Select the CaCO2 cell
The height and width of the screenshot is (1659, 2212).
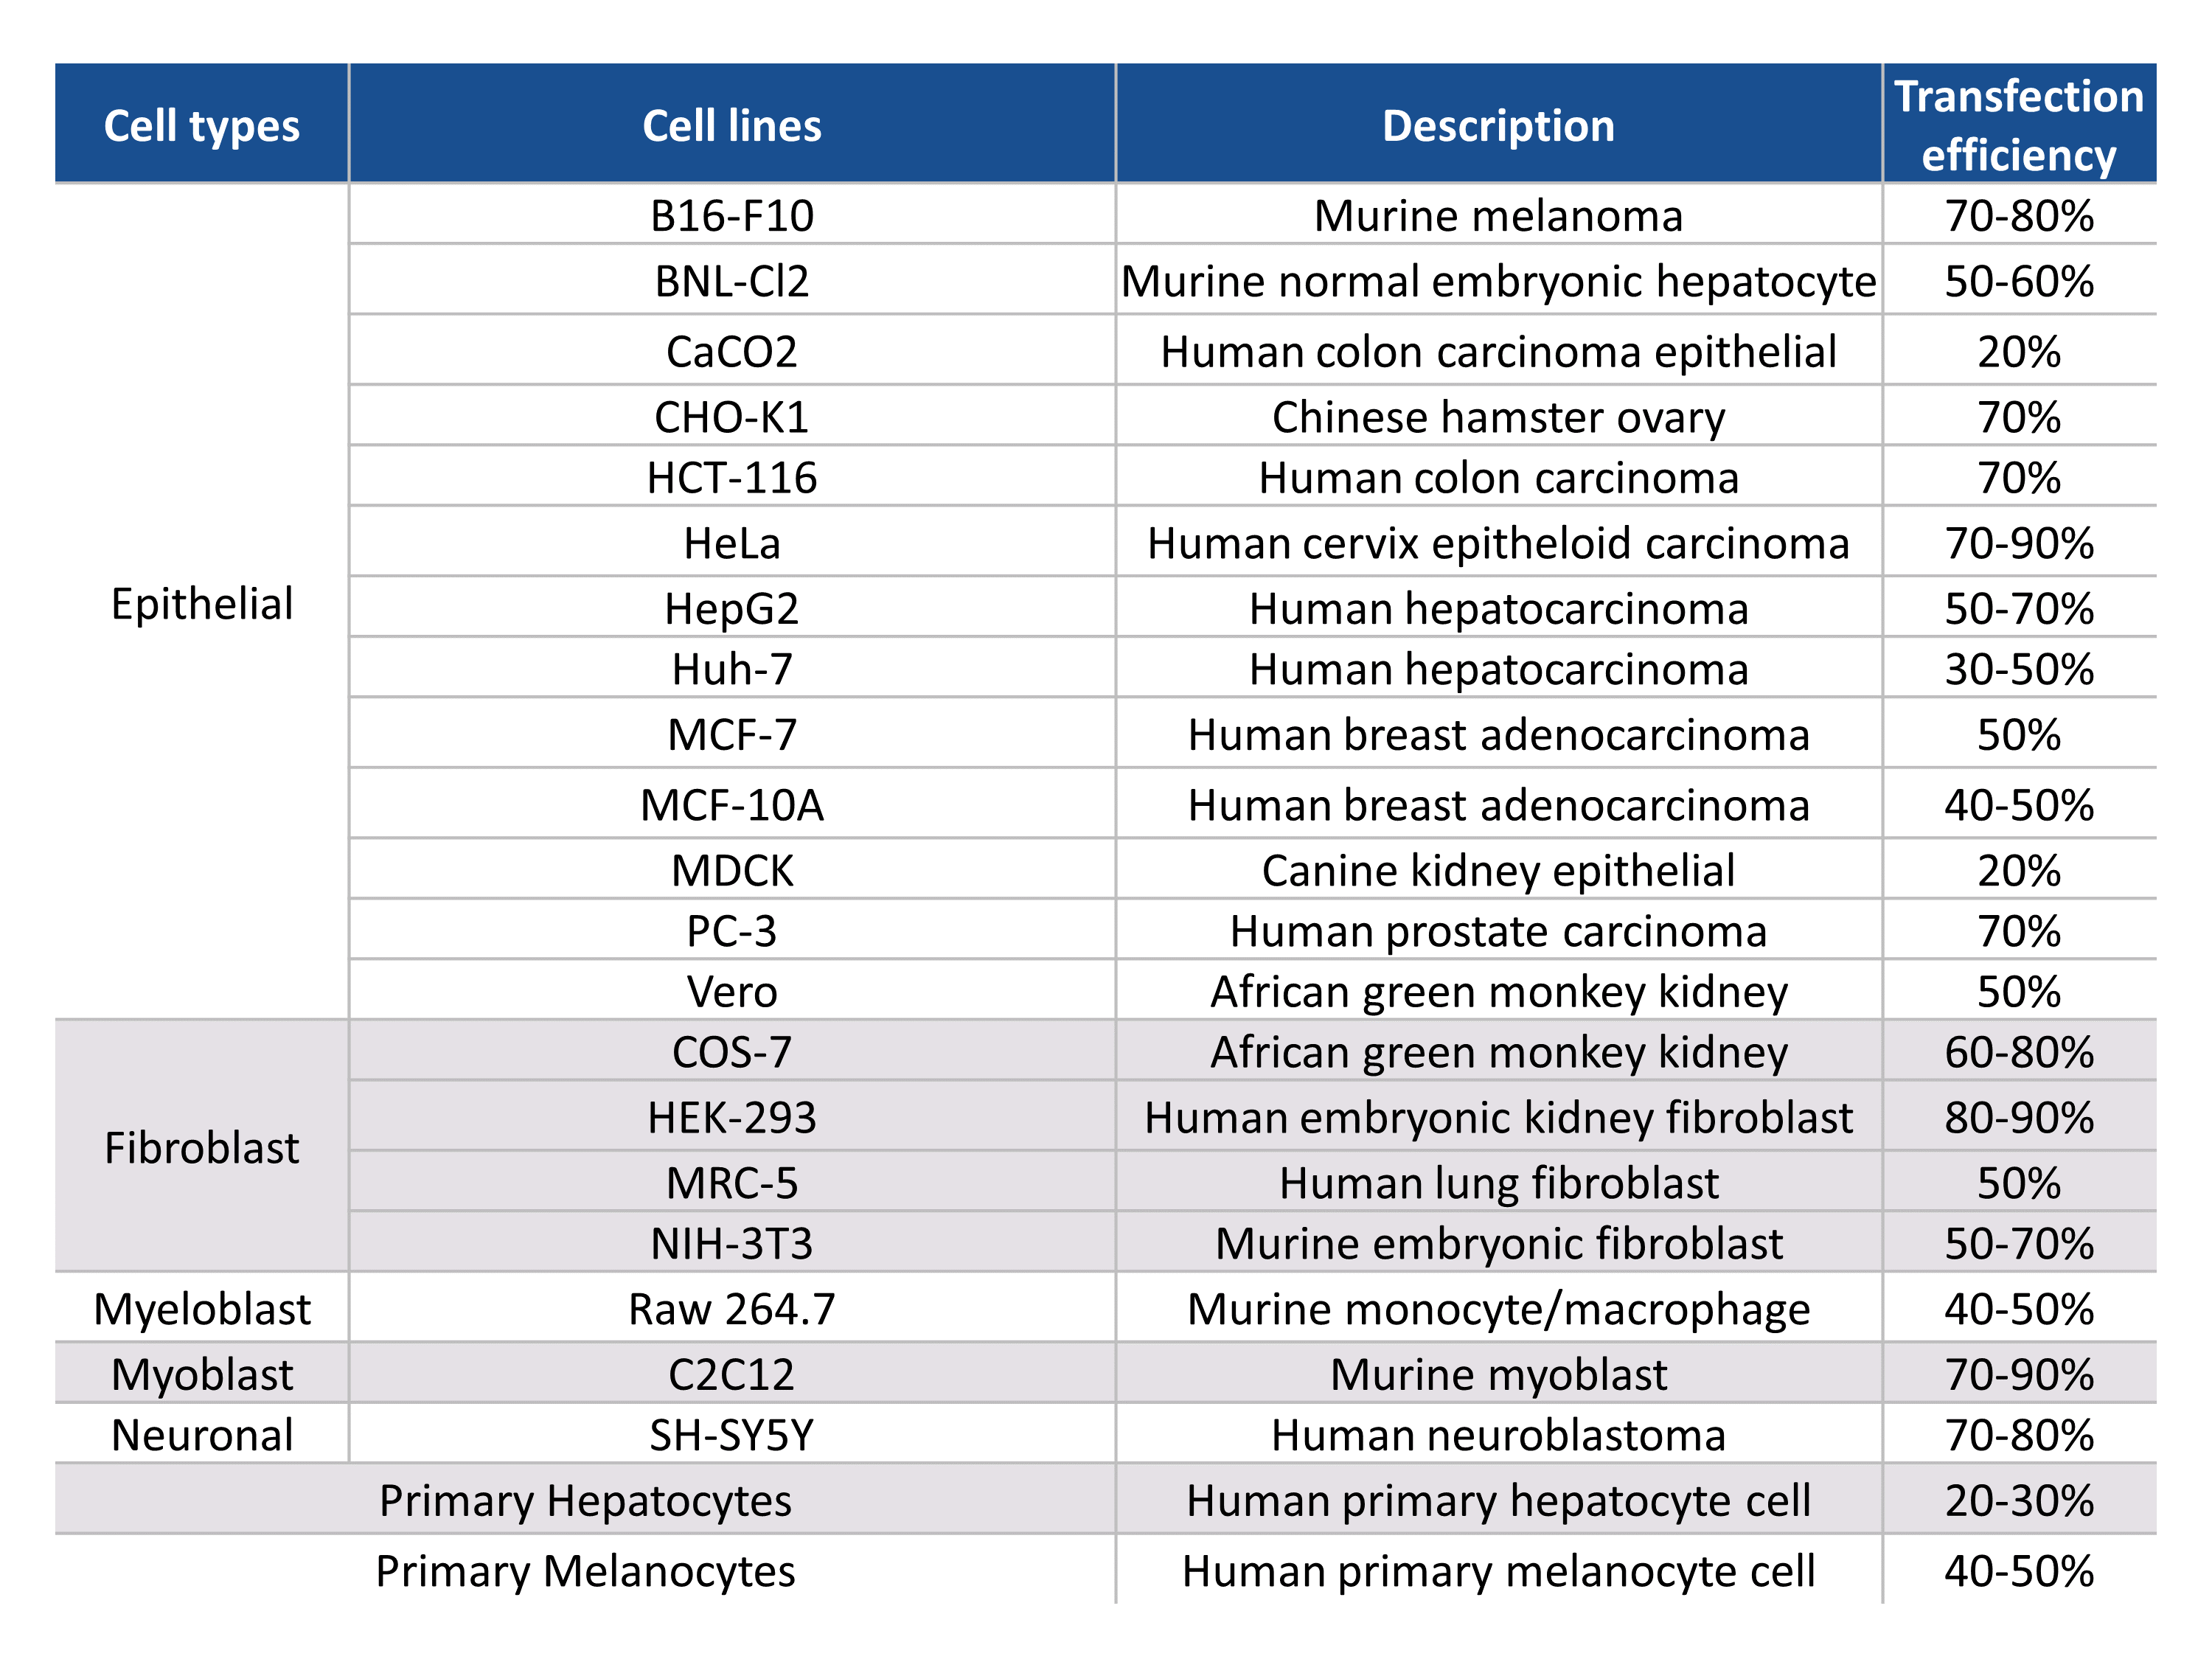coord(731,351)
